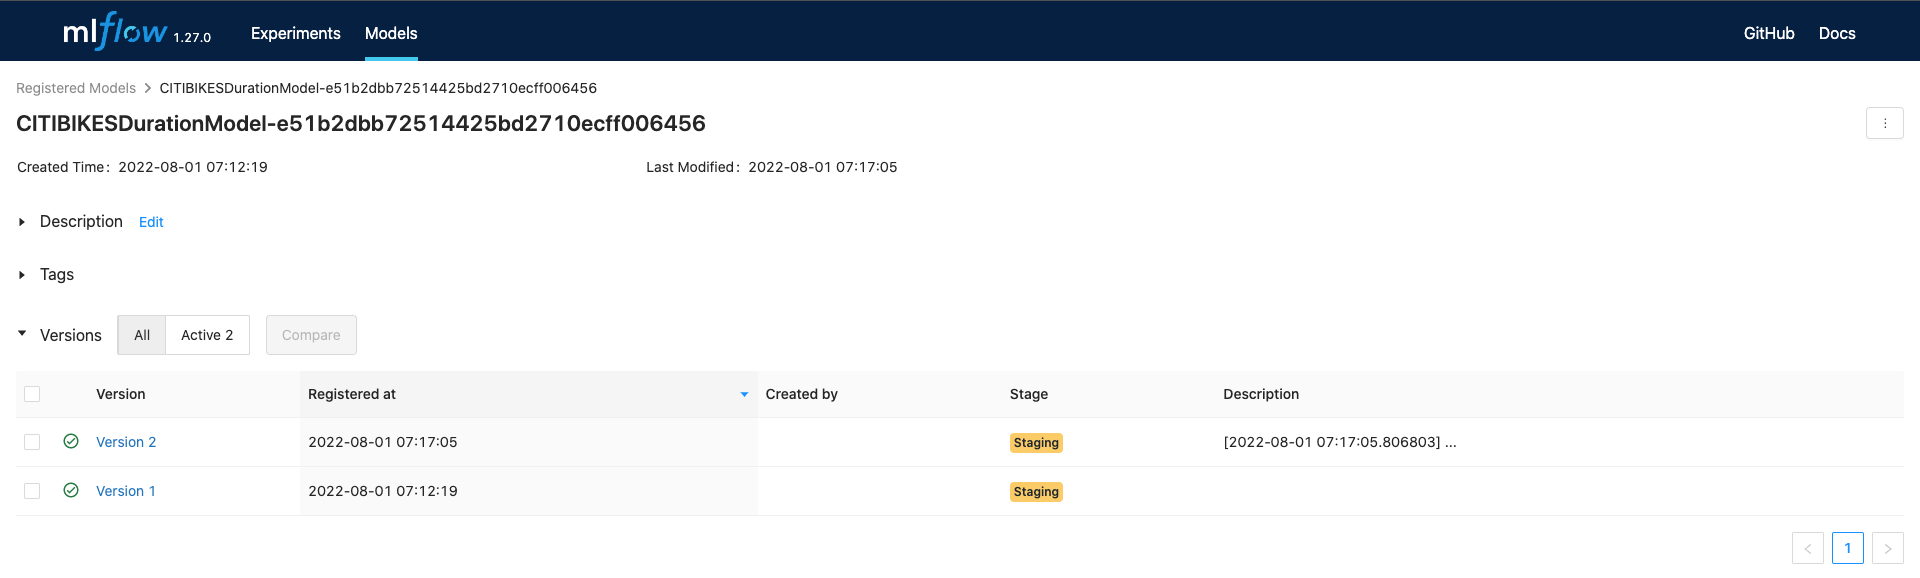Click the timestamp 2022-08-01 07:17:05 in Version 2 row

click(x=383, y=442)
